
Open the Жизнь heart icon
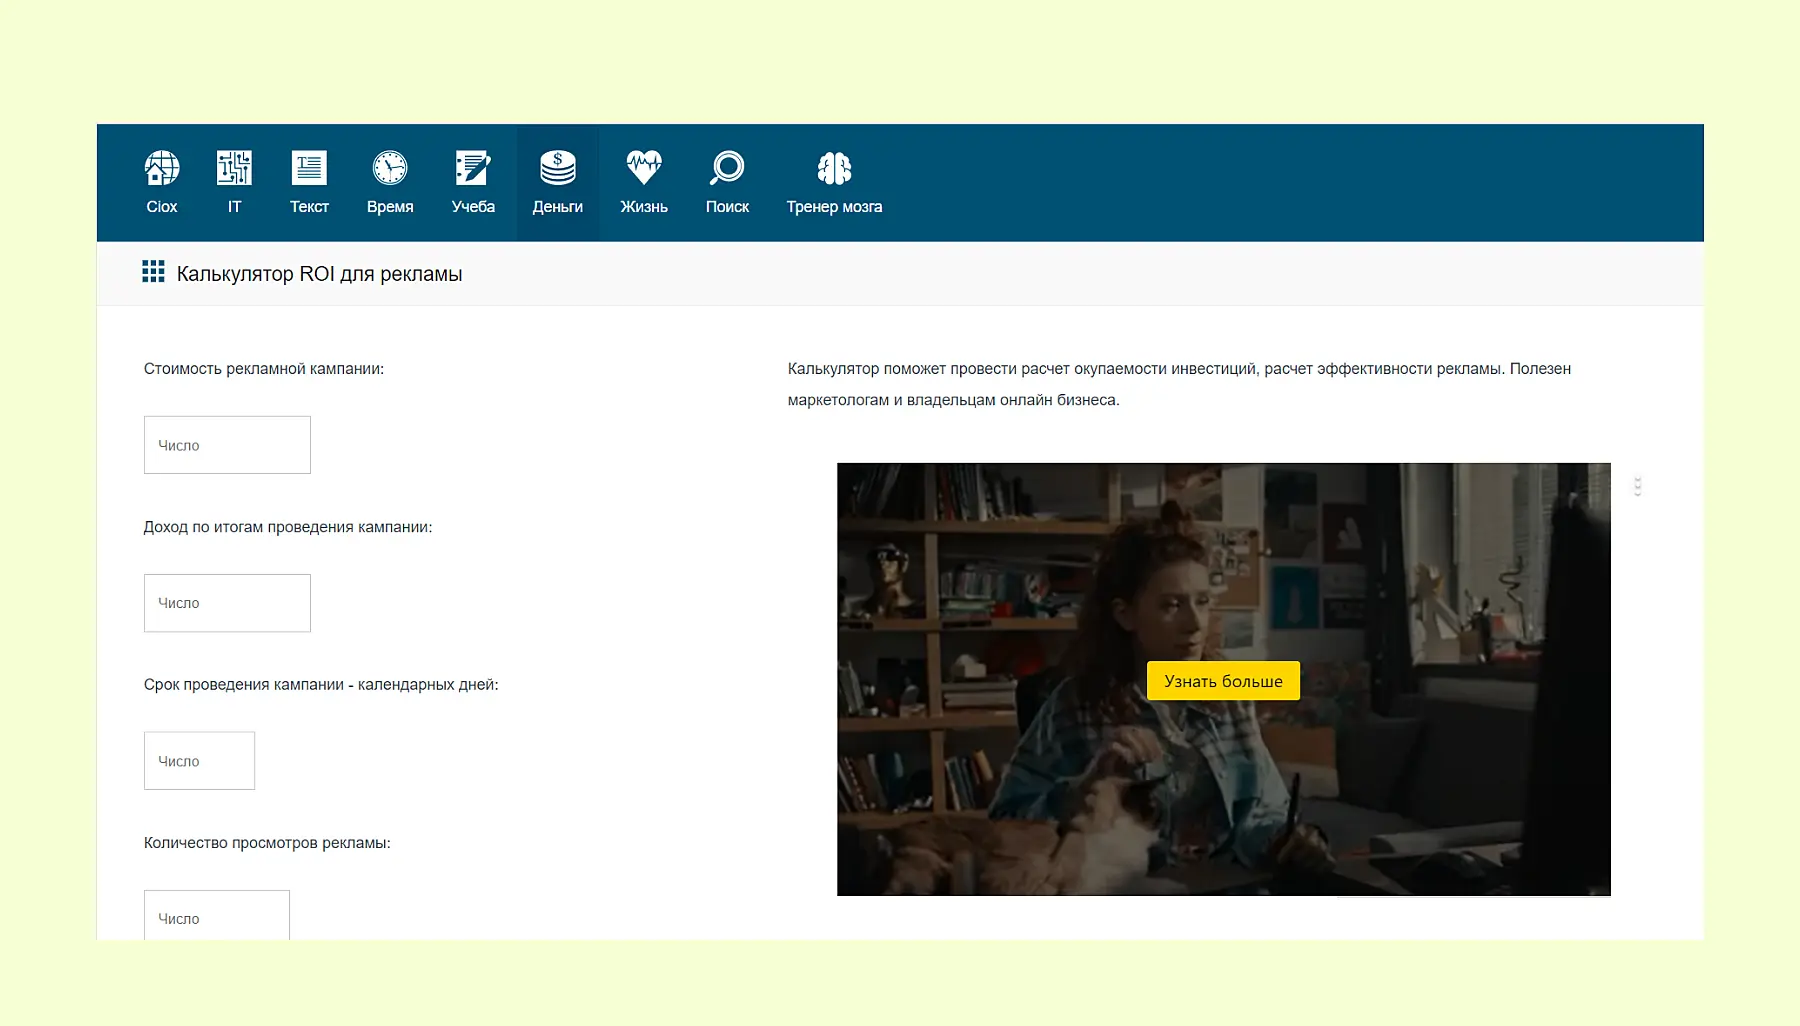[643, 169]
